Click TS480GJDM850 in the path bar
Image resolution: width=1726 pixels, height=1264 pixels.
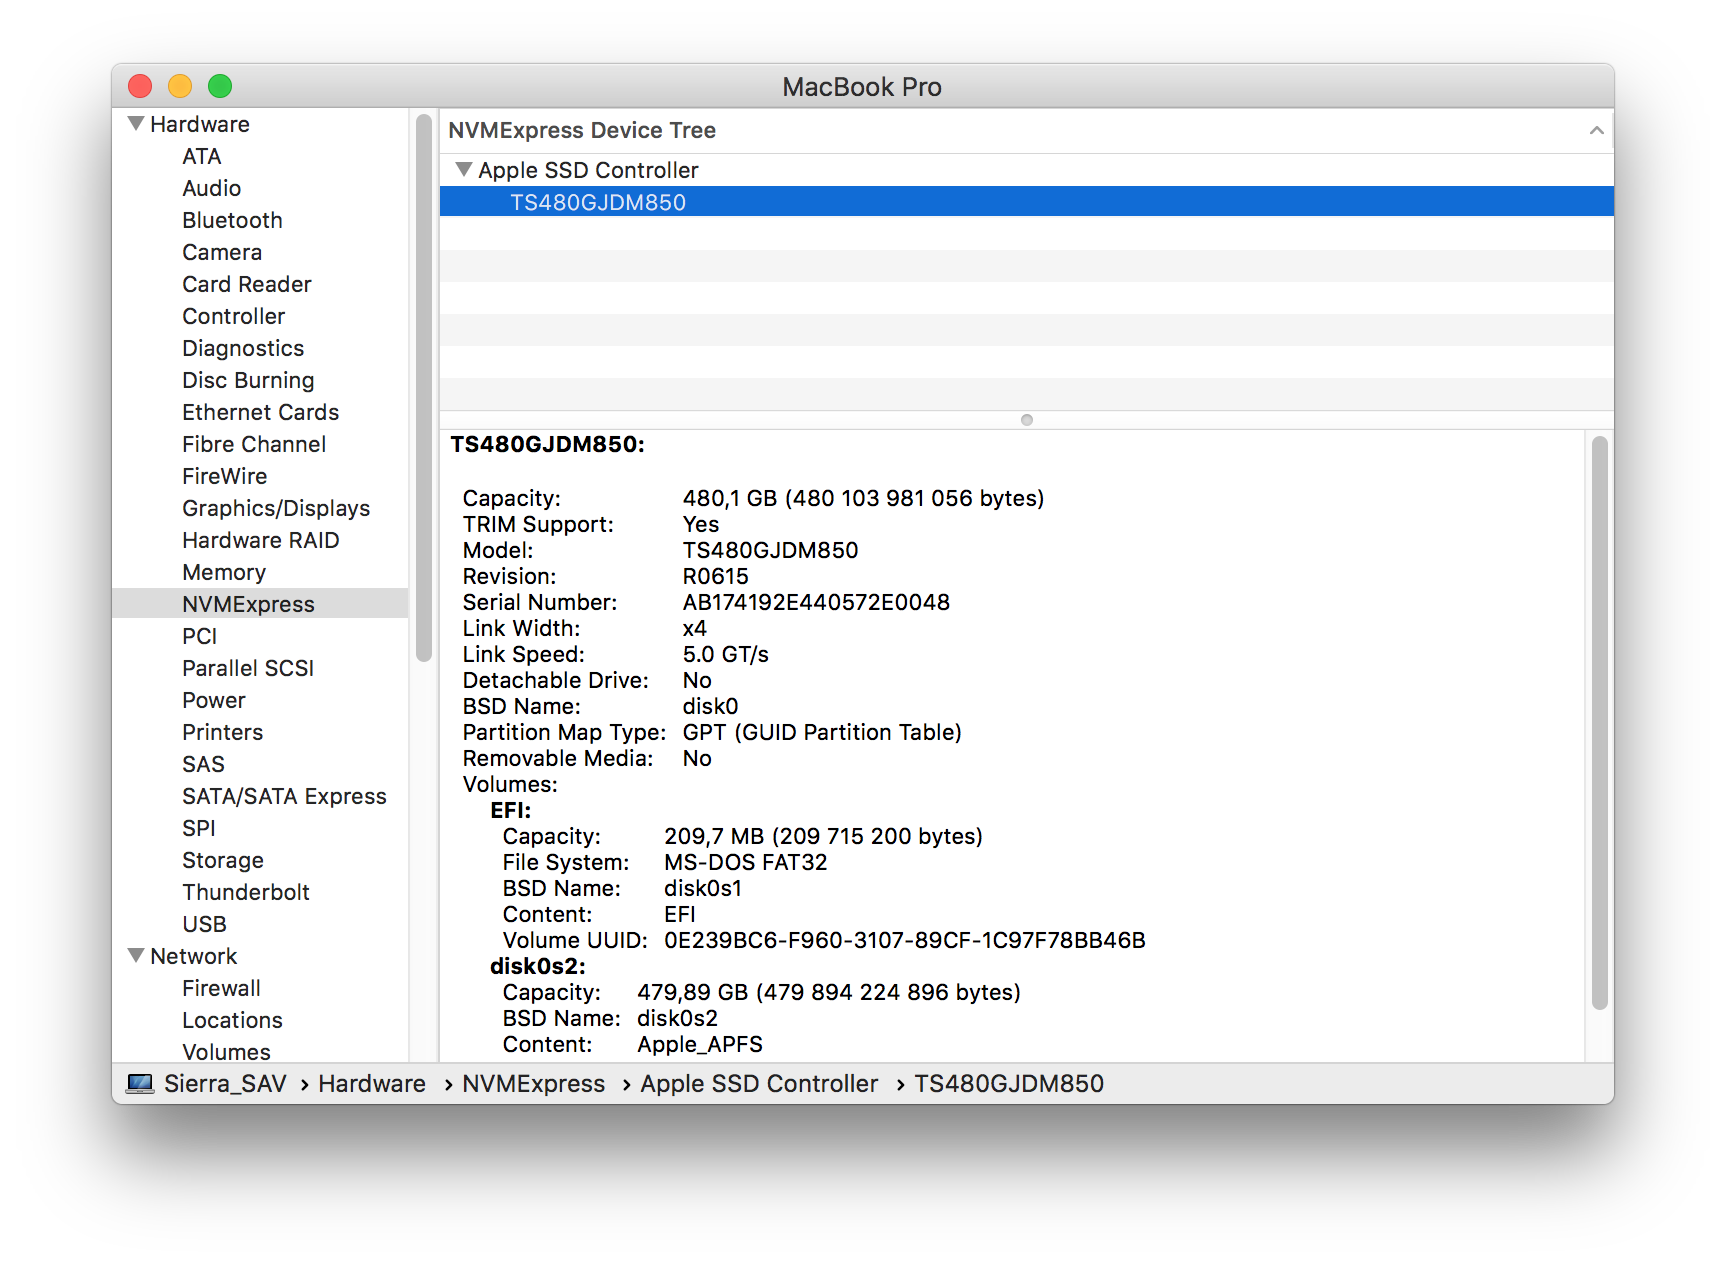(1009, 1084)
